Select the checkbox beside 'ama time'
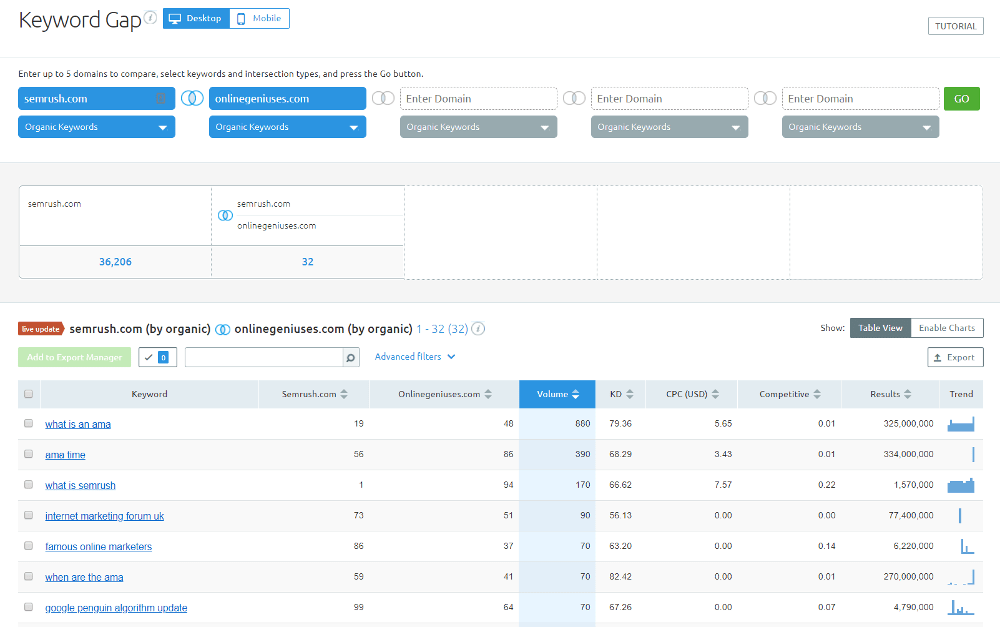Viewport: 1000px width, 627px height. pos(29,454)
